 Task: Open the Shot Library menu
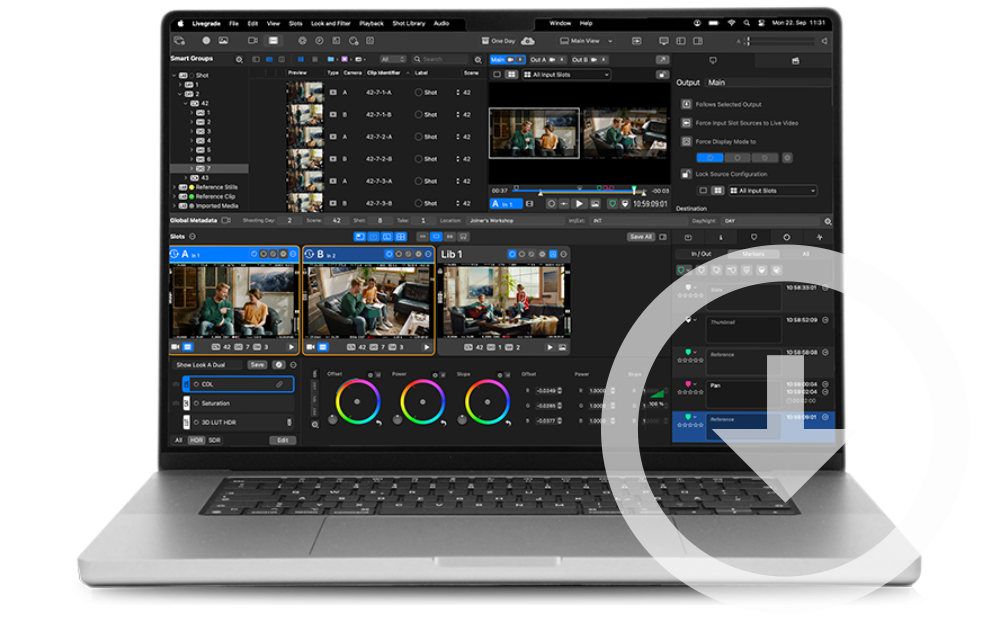click(x=407, y=23)
